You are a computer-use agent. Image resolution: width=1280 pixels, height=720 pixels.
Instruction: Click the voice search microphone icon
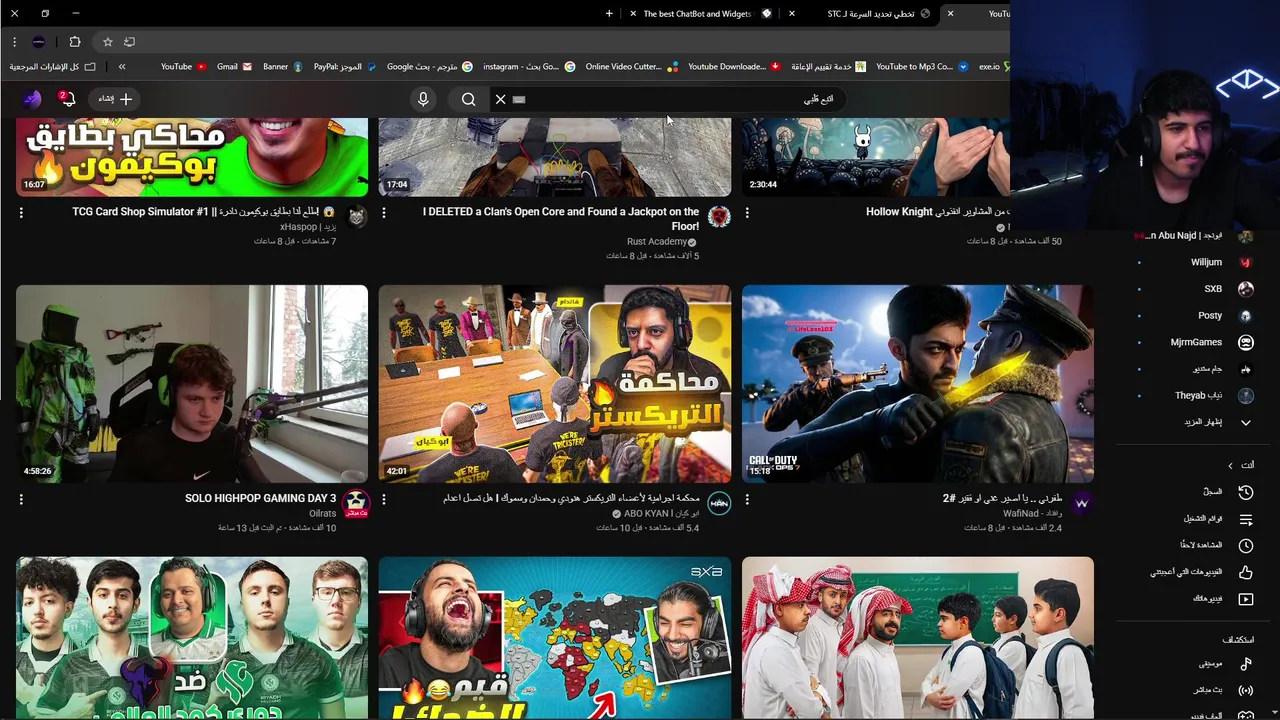423,99
